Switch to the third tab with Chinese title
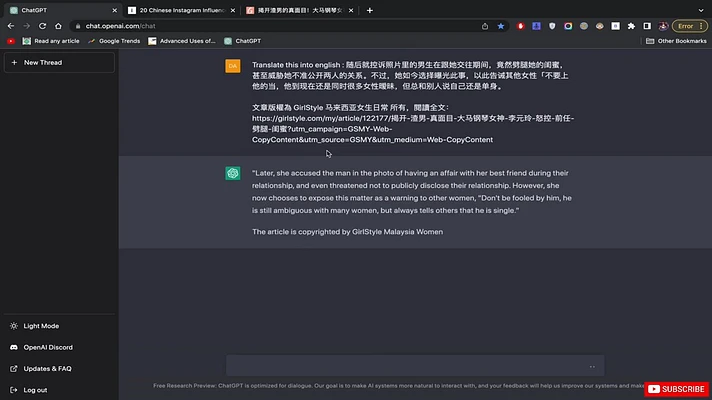This screenshot has width=712, height=400. (300, 10)
